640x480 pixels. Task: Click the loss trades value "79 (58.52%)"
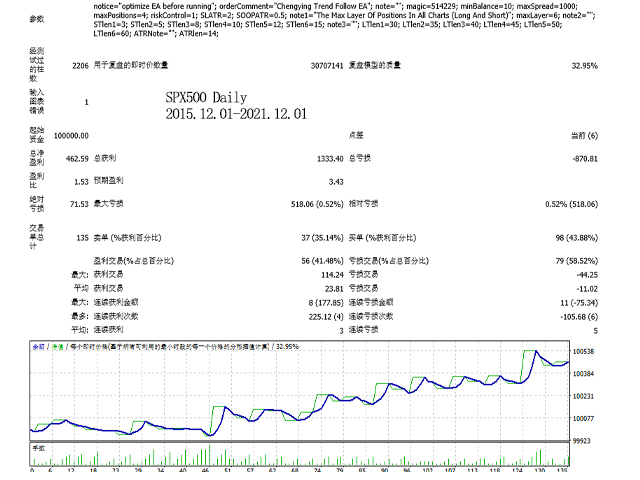[577, 261]
